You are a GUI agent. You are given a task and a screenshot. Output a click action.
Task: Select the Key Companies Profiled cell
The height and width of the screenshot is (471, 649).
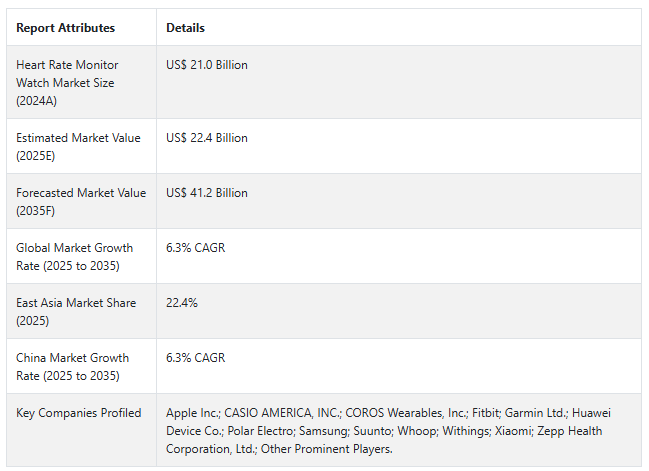click(78, 413)
